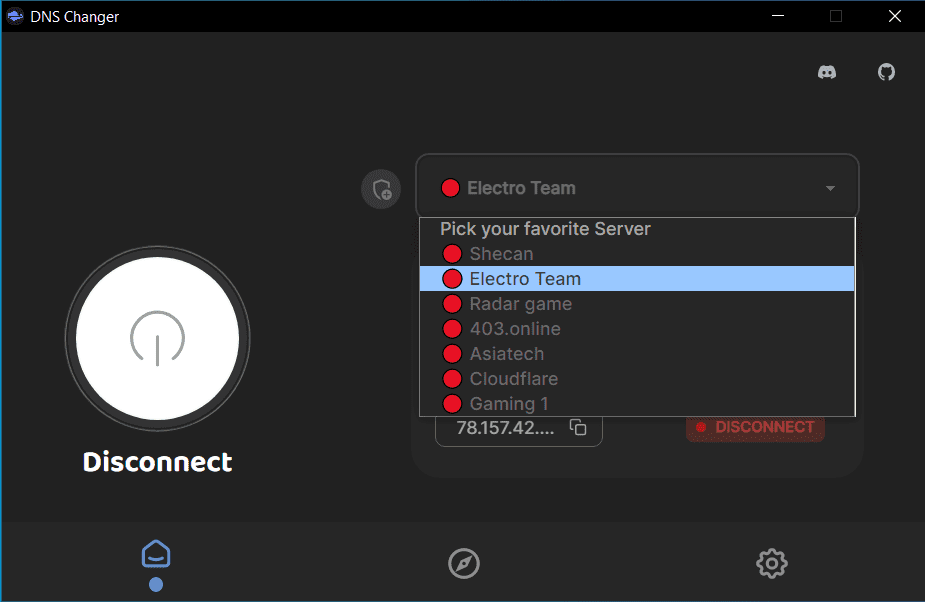Click the dropdown arrow of server selector

[x=830, y=188]
